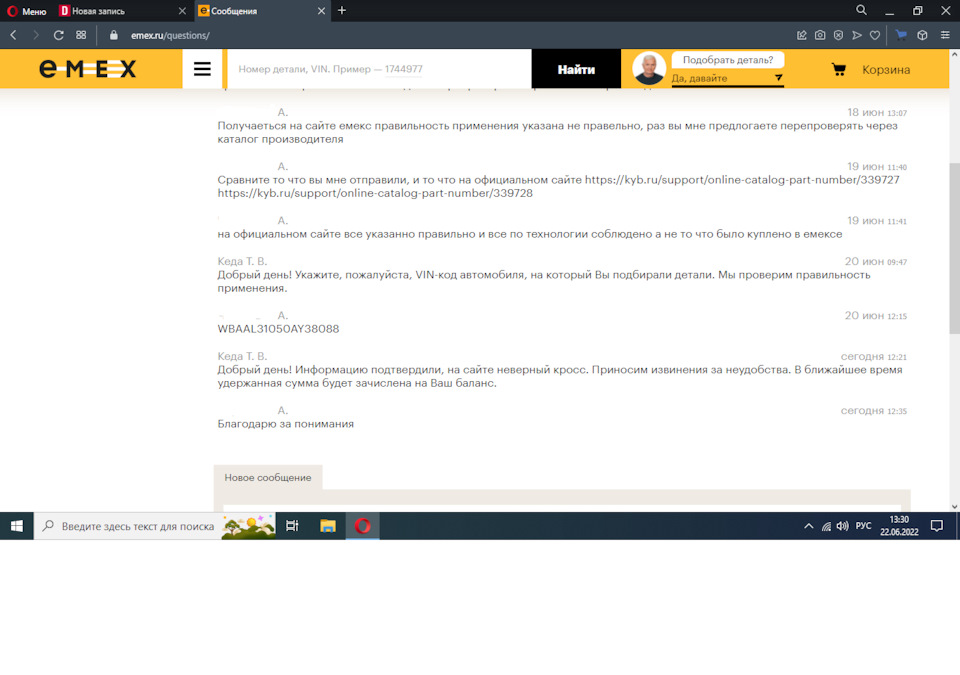The height and width of the screenshot is (675, 960).
Task: Click the scrollbar up arrow
Action: point(954,55)
